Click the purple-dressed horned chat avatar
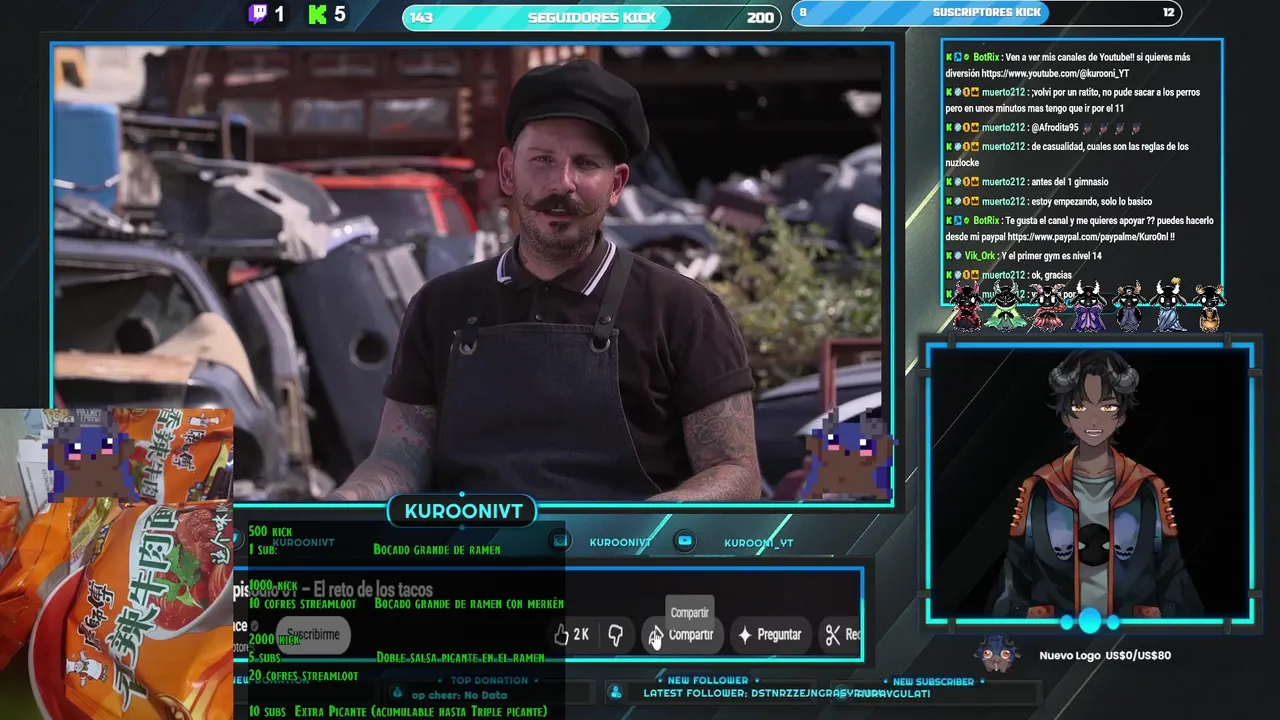1280x720 pixels. click(1088, 306)
